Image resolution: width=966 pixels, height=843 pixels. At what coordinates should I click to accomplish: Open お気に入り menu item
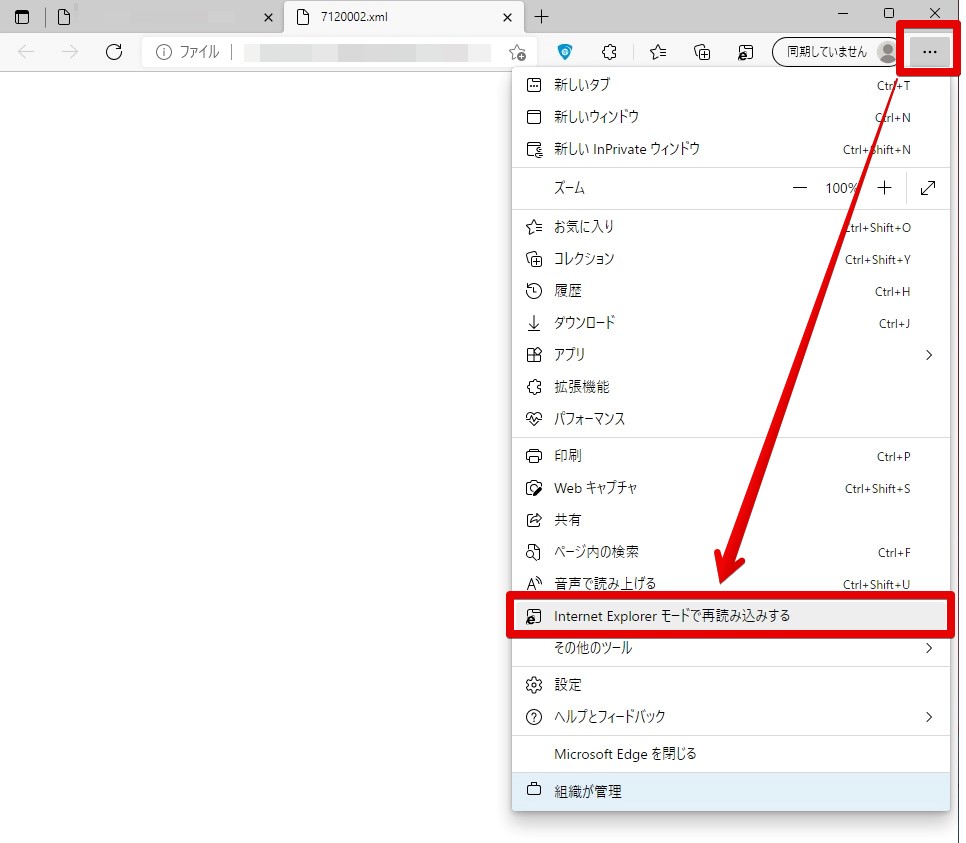pos(731,227)
